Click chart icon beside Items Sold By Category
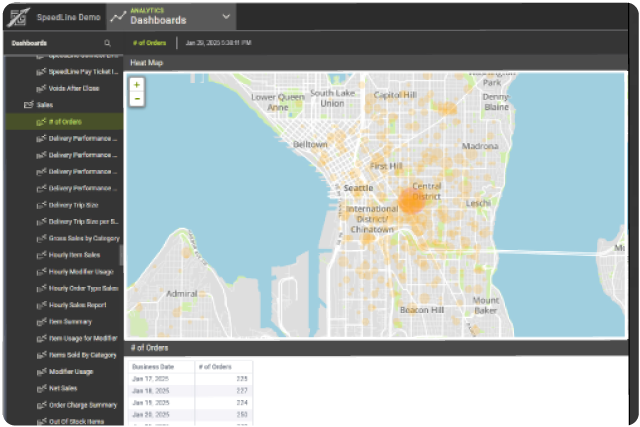 [x=41, y=355]
